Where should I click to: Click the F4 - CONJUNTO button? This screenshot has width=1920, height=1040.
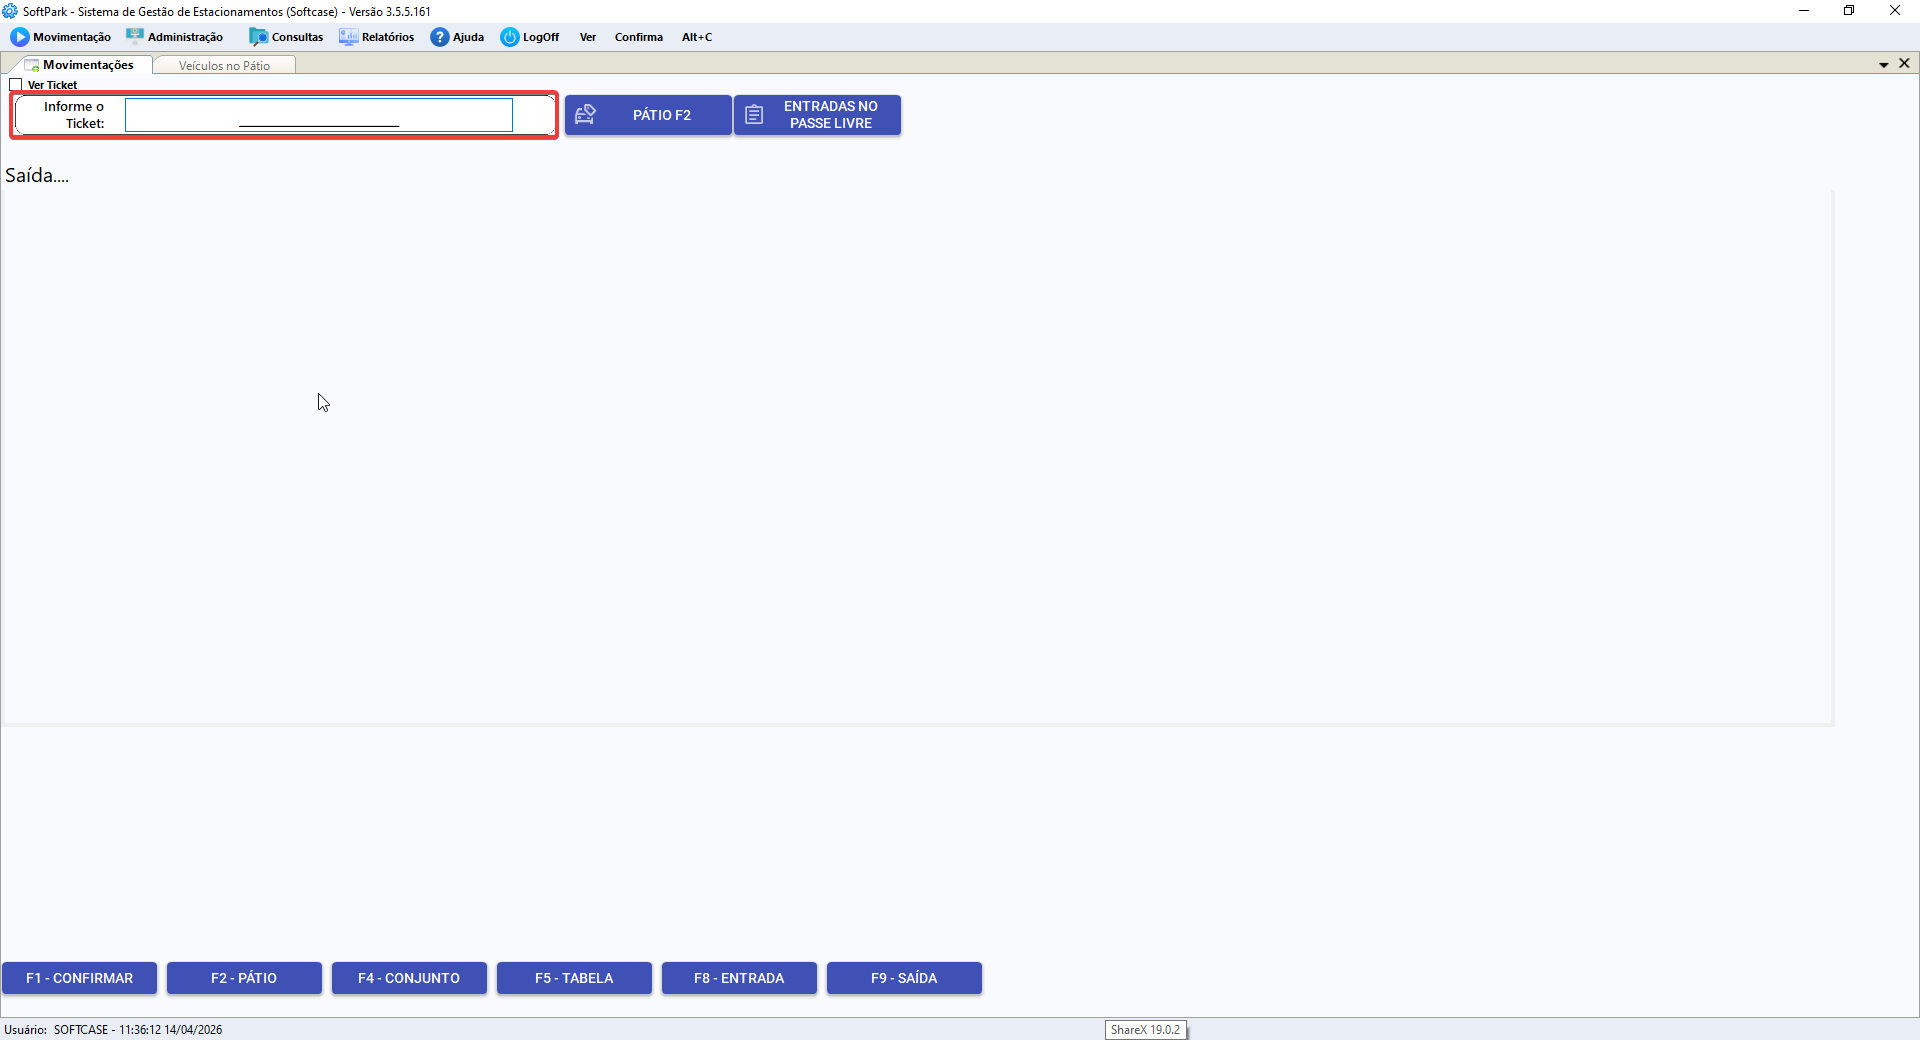pyautogui.click(x=409, y=978)
